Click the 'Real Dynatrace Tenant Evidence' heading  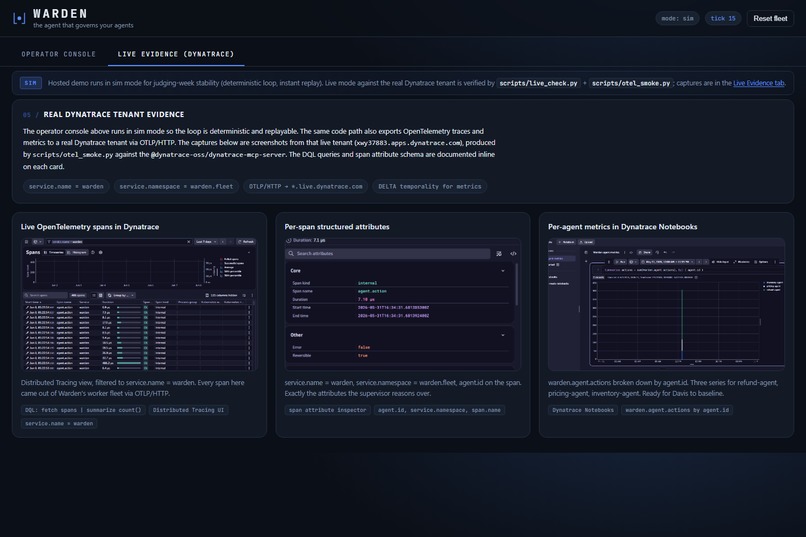coord(114,115)
